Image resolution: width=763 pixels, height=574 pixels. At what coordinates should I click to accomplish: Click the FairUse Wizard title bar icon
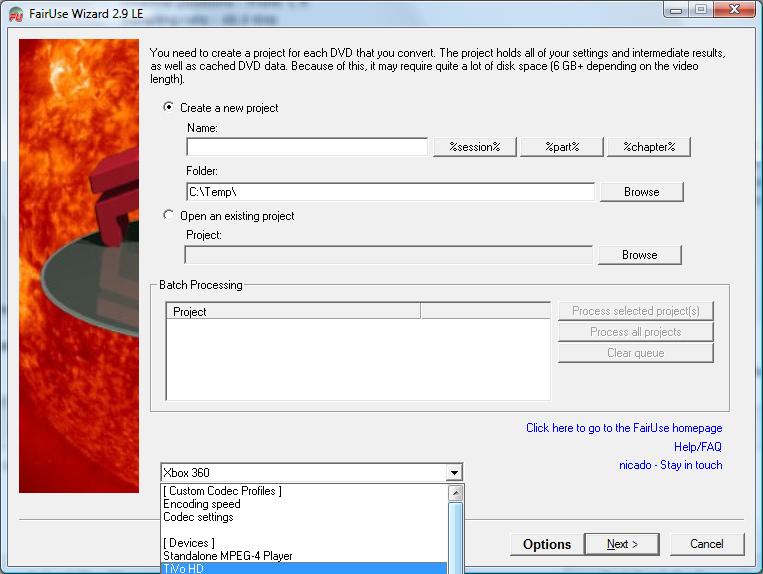click(16, 14)
